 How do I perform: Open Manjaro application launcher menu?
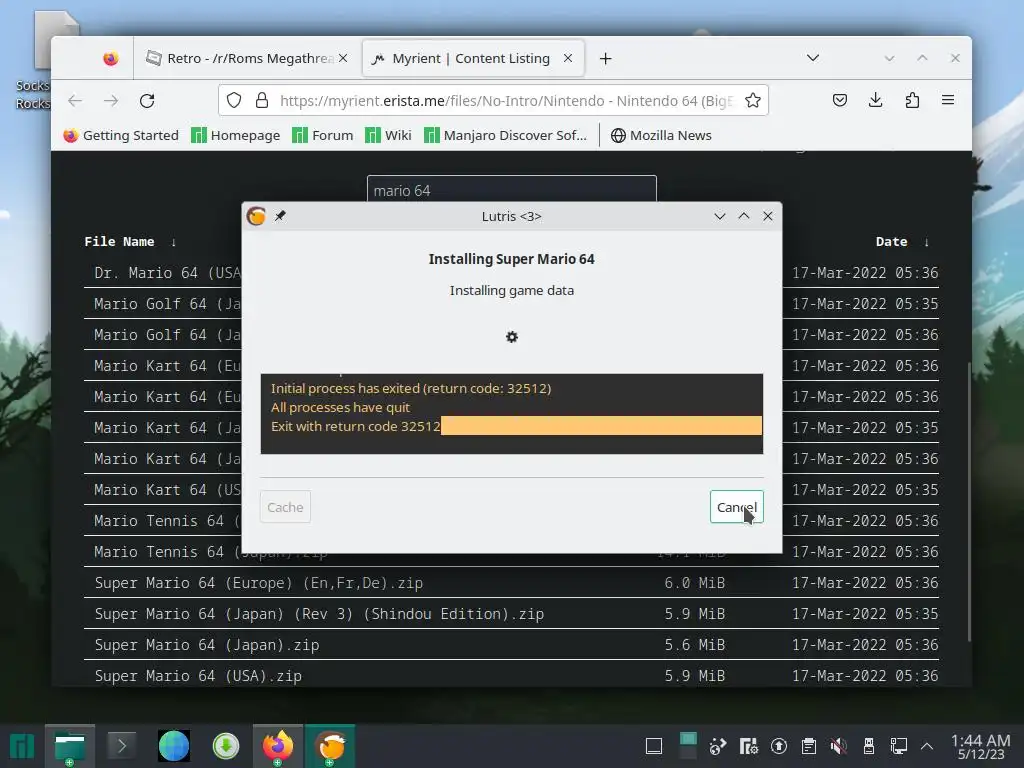tap(22, 746)
